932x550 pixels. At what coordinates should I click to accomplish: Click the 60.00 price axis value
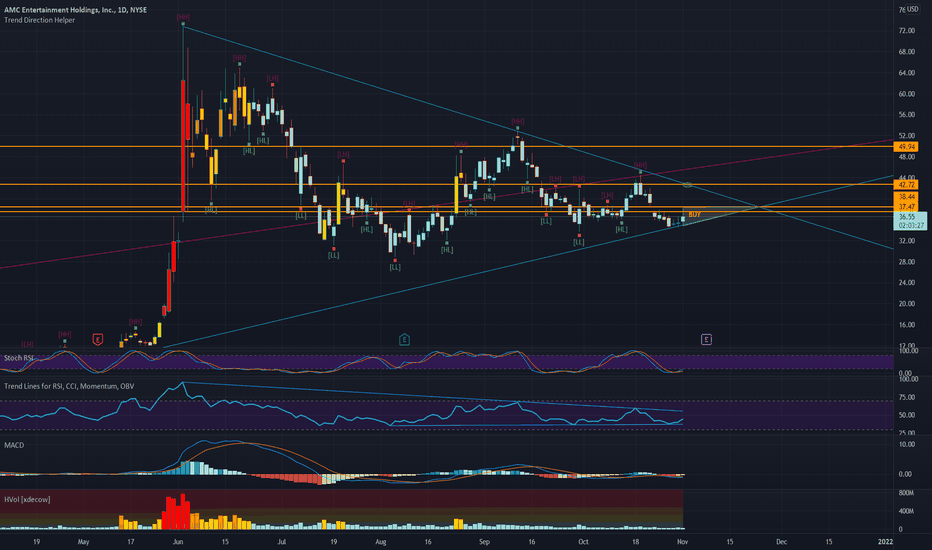point(907,94)
